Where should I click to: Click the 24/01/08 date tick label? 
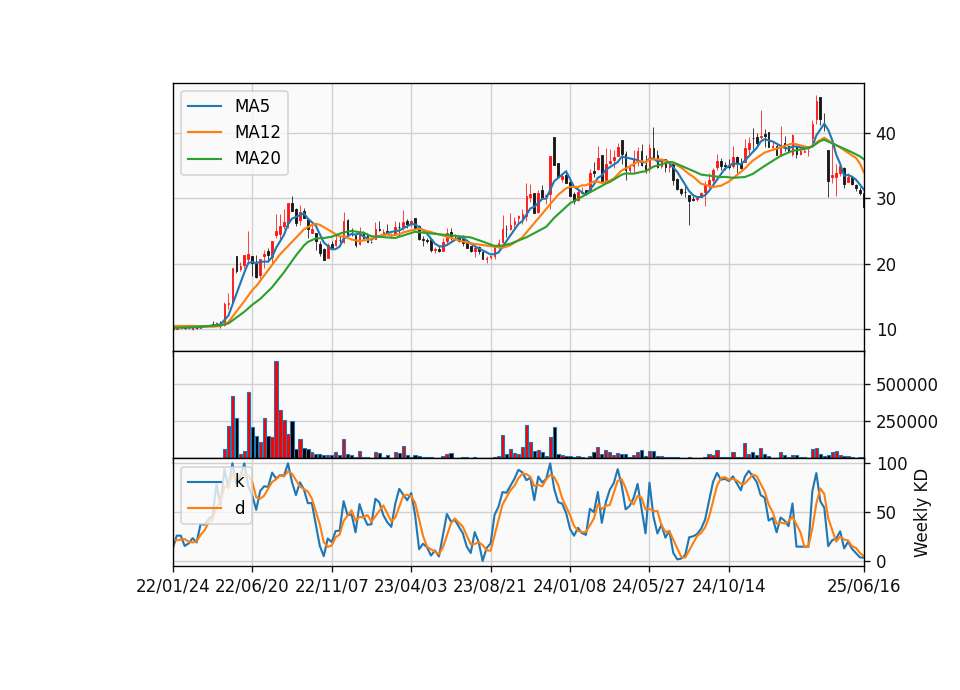(570, 586)
